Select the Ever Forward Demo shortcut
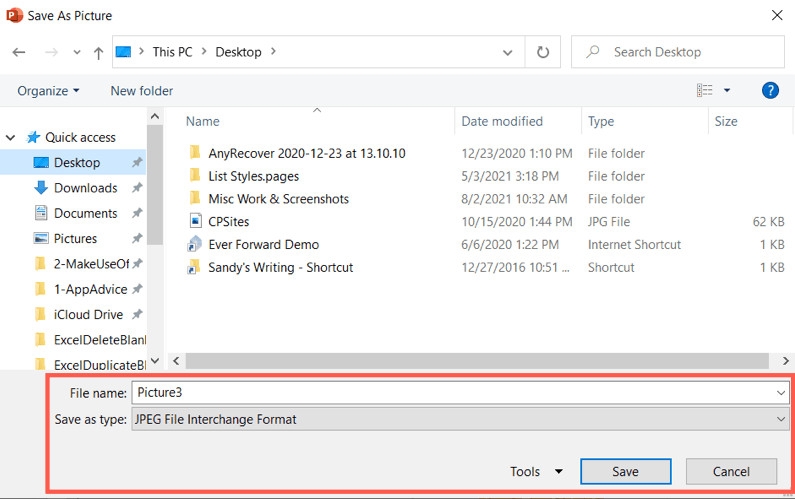Screen dimensions: 795x499 coord(264,244)
